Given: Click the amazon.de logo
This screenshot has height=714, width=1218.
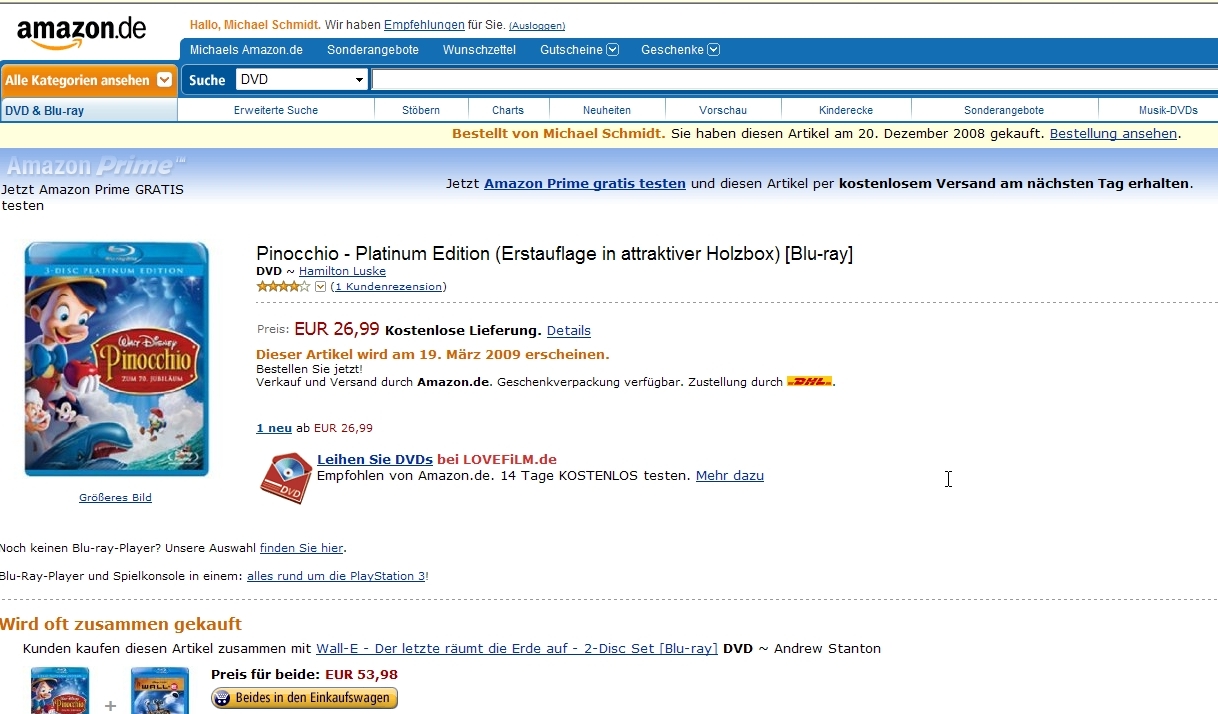Looking at the screenshot, I should [x=82, y=32].
